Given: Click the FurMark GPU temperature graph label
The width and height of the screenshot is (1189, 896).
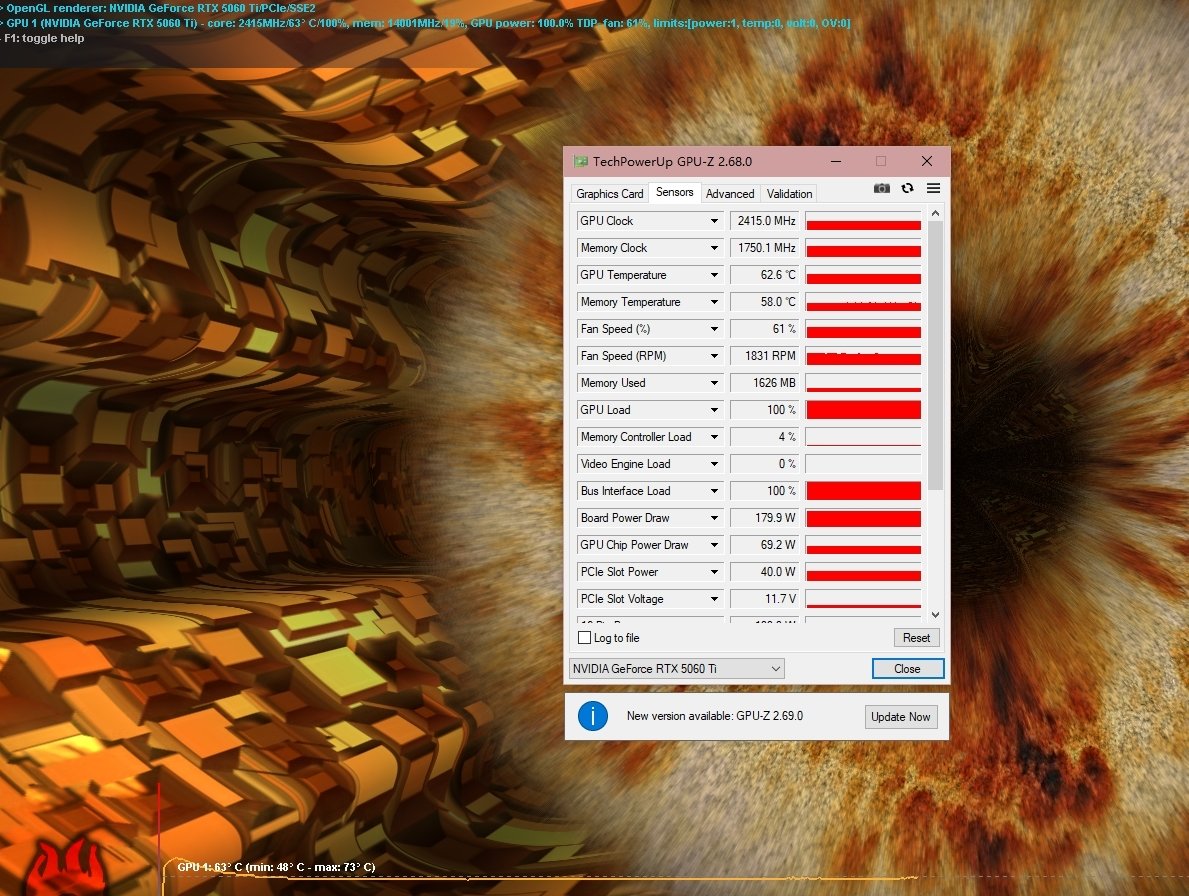Looking at the screenshot, I should coord(276,867).
